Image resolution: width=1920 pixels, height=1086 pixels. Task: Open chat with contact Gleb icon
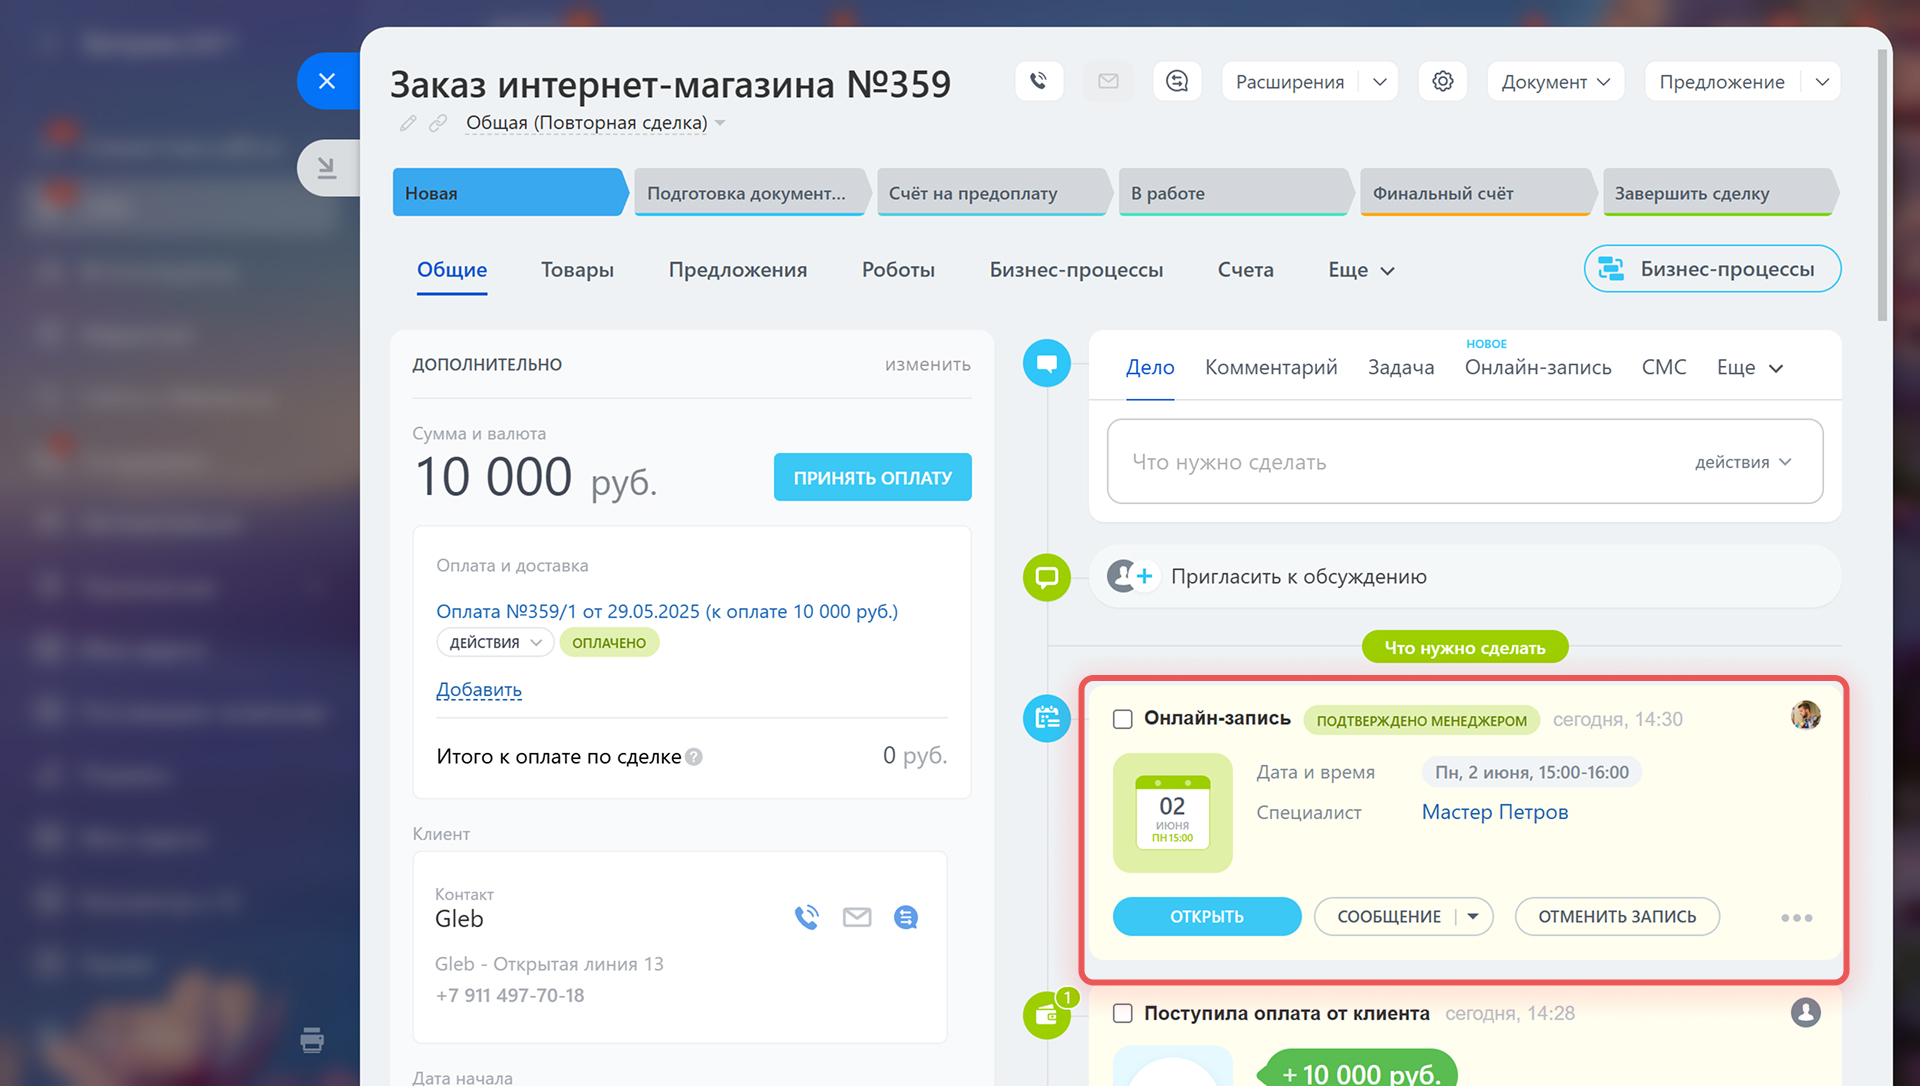point(906,917)
